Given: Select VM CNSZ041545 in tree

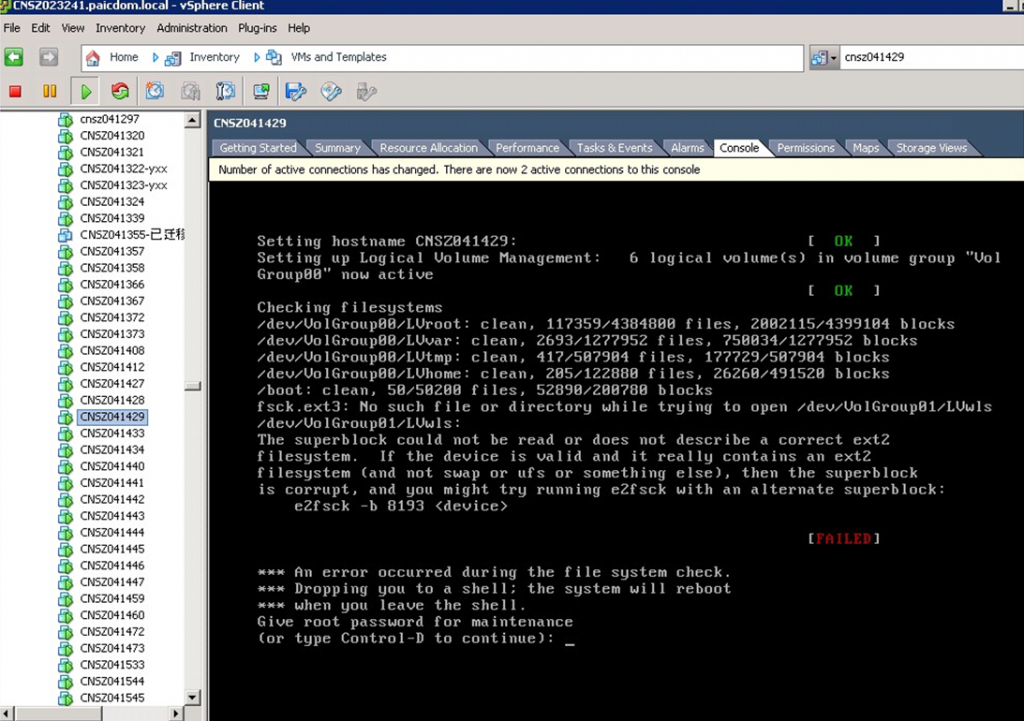Looking at the screenshot, I should pyautogui.click(x=112, y=698).
